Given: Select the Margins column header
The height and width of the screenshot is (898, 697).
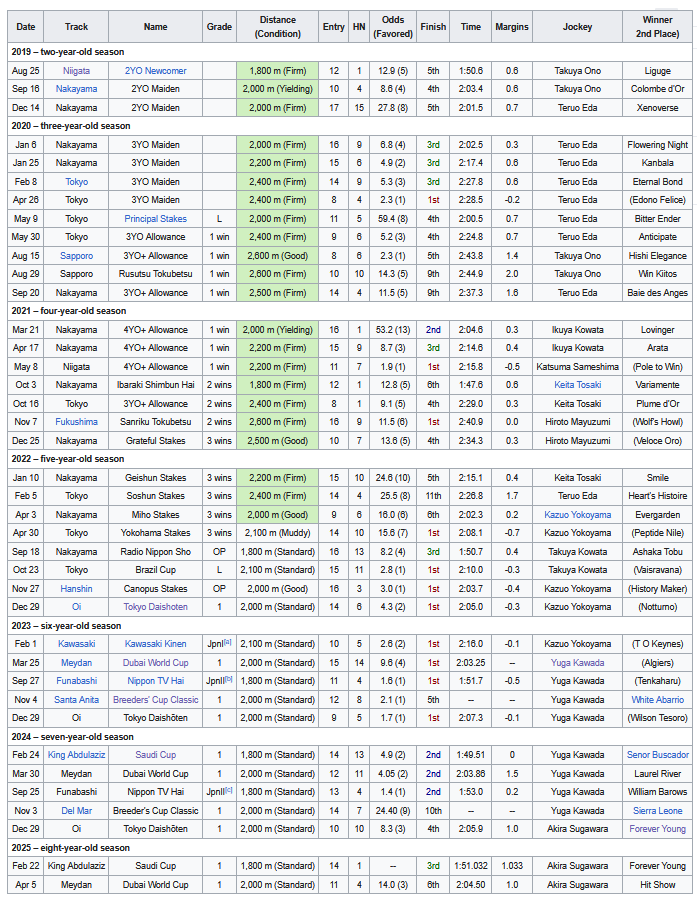Looking at the screenshot, I should point(512,27).
